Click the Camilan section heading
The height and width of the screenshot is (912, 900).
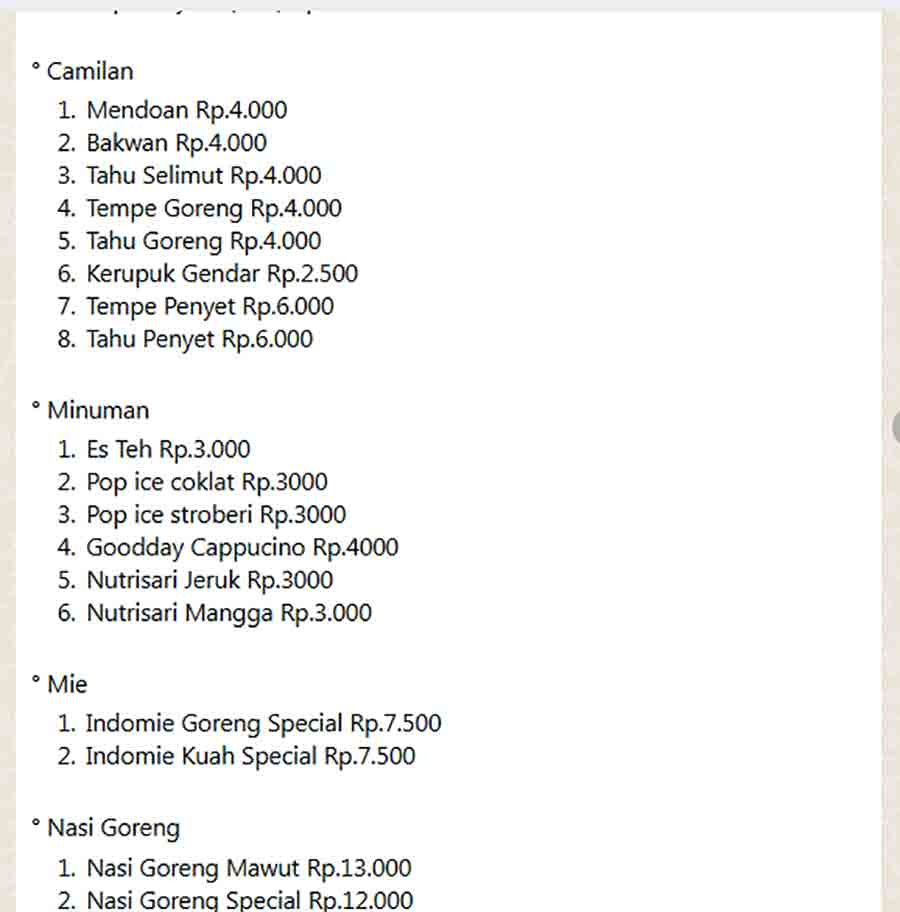[x=89, y=71]
